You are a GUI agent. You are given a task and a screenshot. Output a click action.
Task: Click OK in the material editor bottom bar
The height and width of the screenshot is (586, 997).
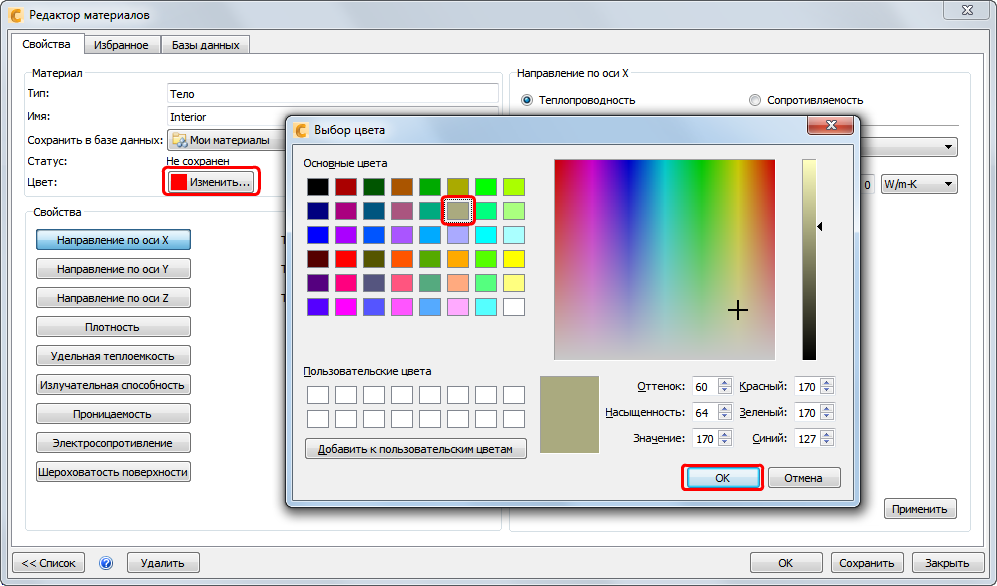(786, 563)
